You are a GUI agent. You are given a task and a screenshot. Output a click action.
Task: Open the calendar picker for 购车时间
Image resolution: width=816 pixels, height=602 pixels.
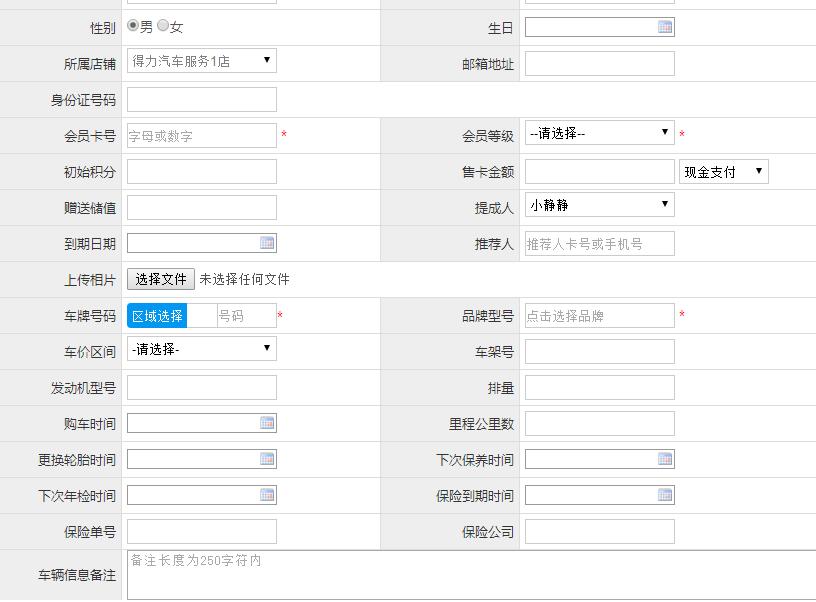[x=267, y=423]
